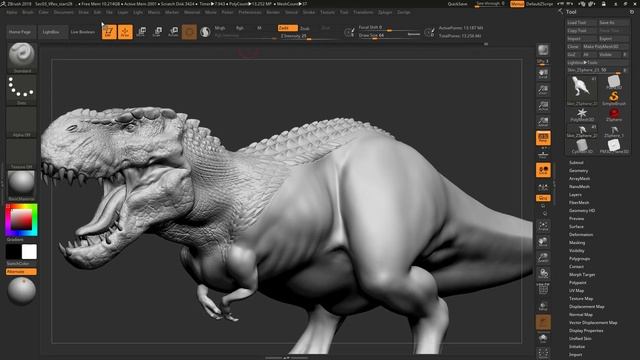Image resolution: width=640 pixels, height=360 pixels.
Task: Open the Document menu
Action: pos(64,12)
